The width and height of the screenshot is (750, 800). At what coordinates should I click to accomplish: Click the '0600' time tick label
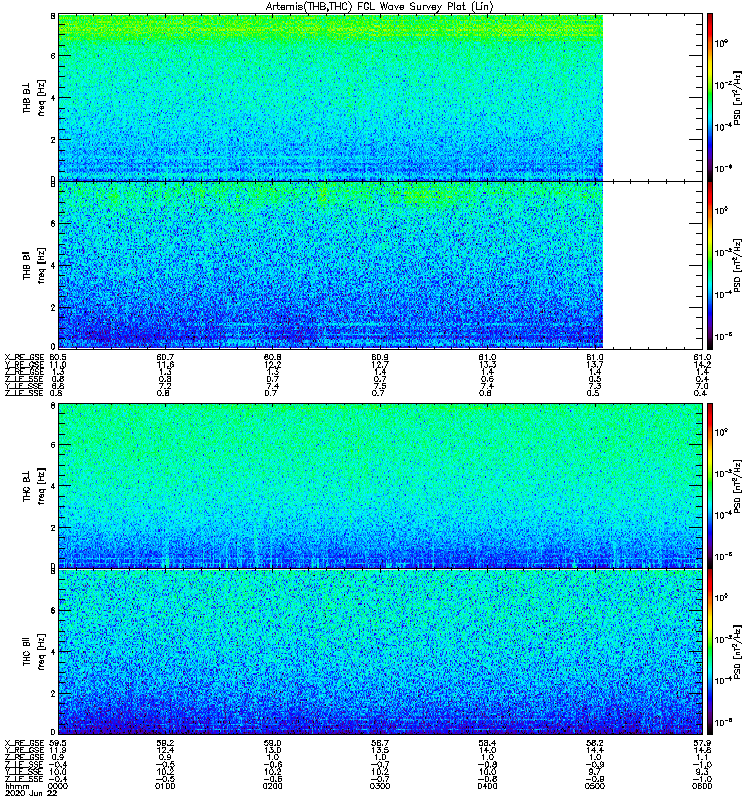pos(702,786)
